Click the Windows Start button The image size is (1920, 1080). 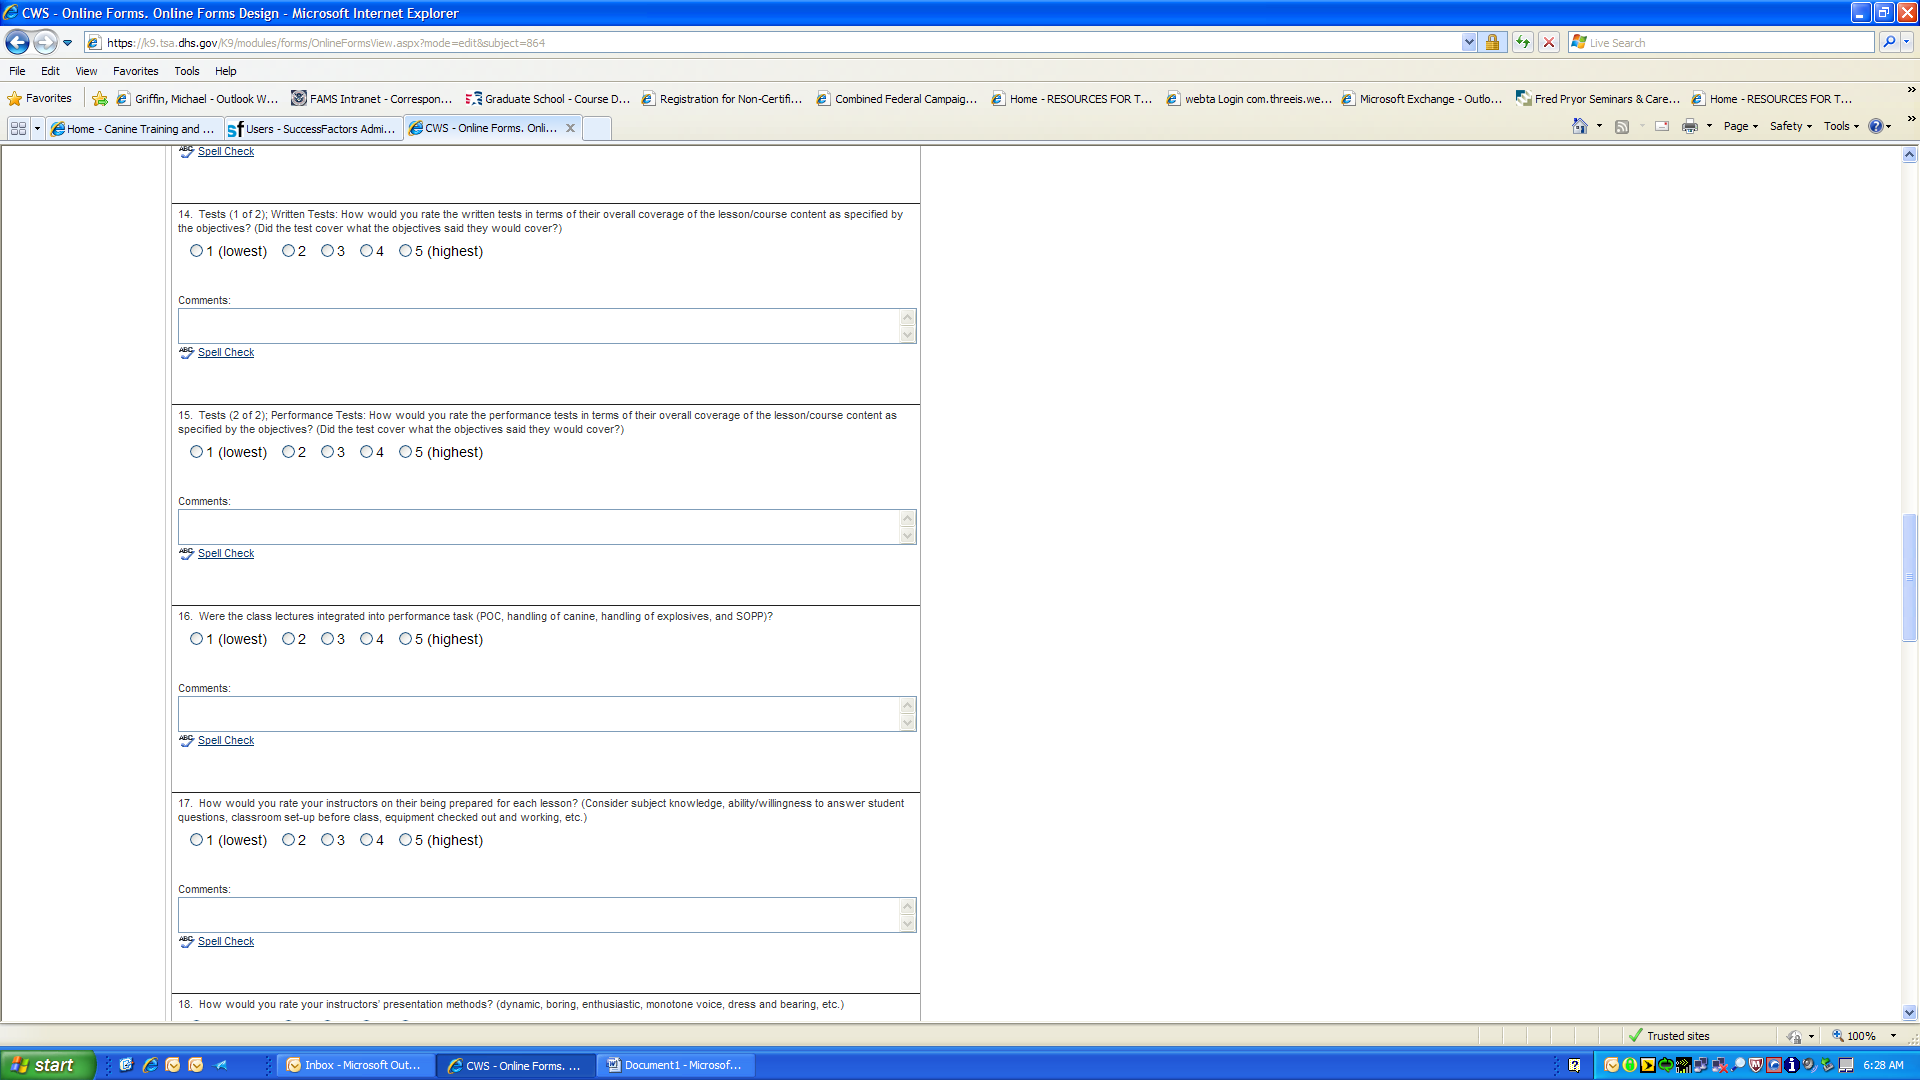click(x=47, y=1065)
